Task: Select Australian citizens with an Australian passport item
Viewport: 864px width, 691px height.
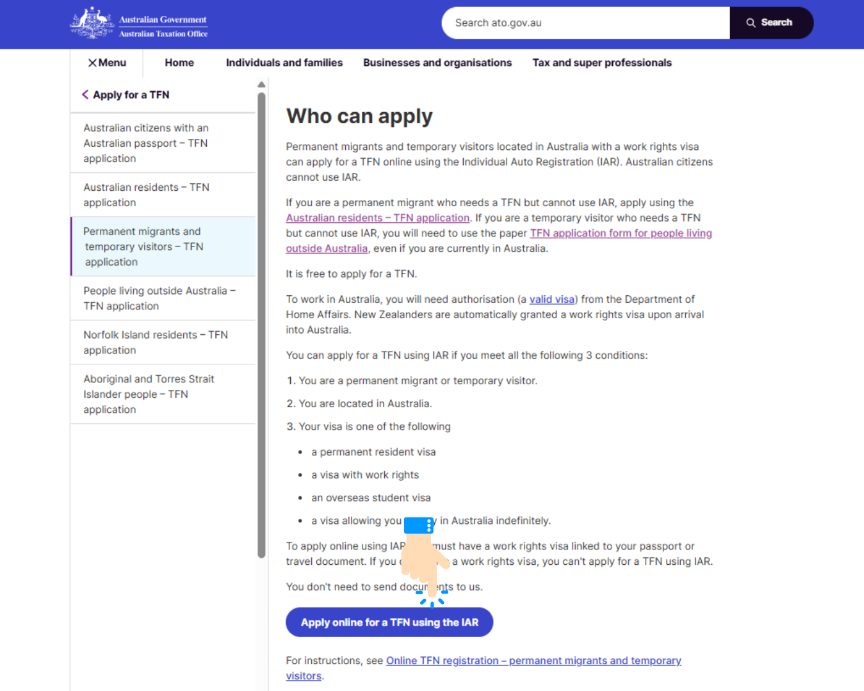Action: click(x=146, y=143)
